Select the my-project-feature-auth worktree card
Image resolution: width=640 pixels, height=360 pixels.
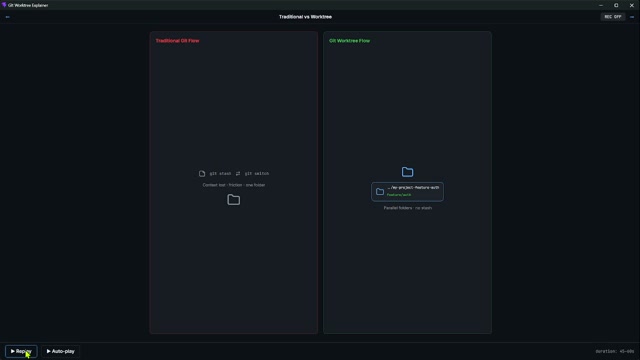(407, 191)
